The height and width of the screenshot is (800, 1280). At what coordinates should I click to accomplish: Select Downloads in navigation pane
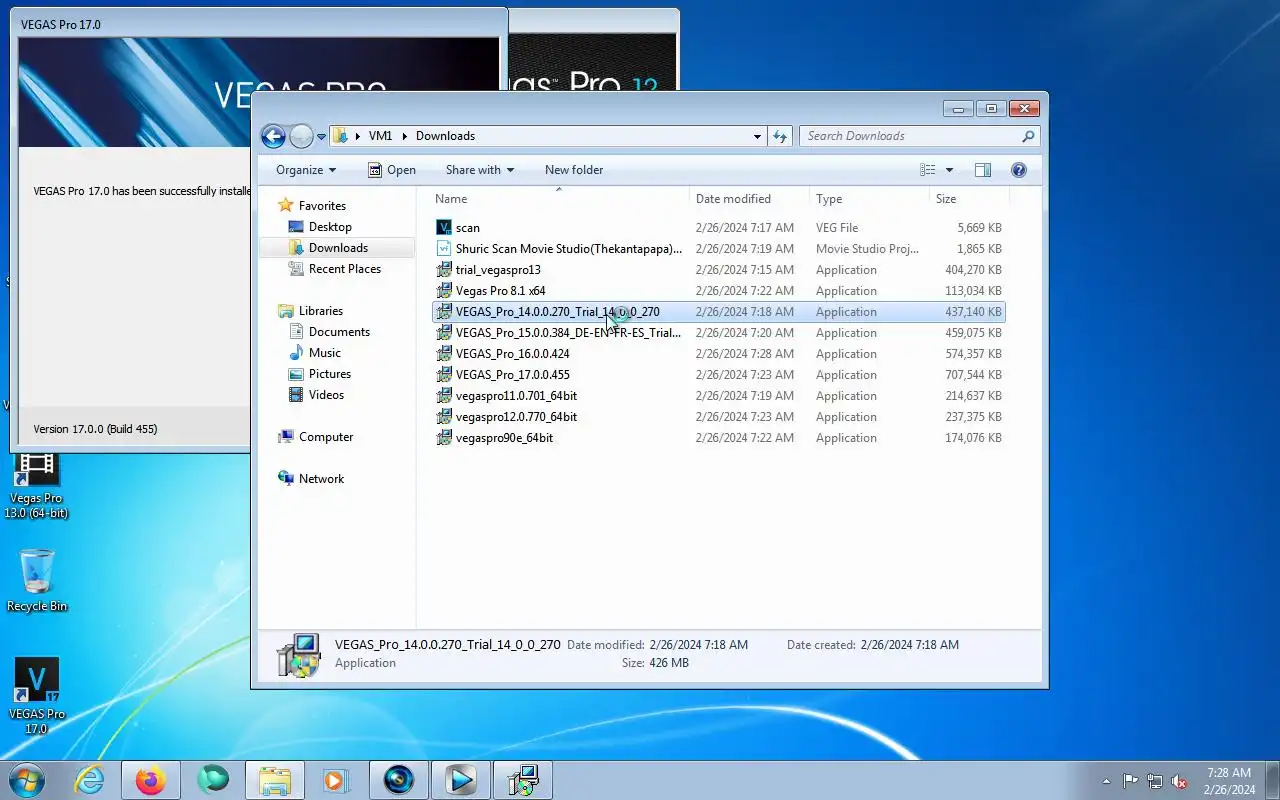coord(338,248)
